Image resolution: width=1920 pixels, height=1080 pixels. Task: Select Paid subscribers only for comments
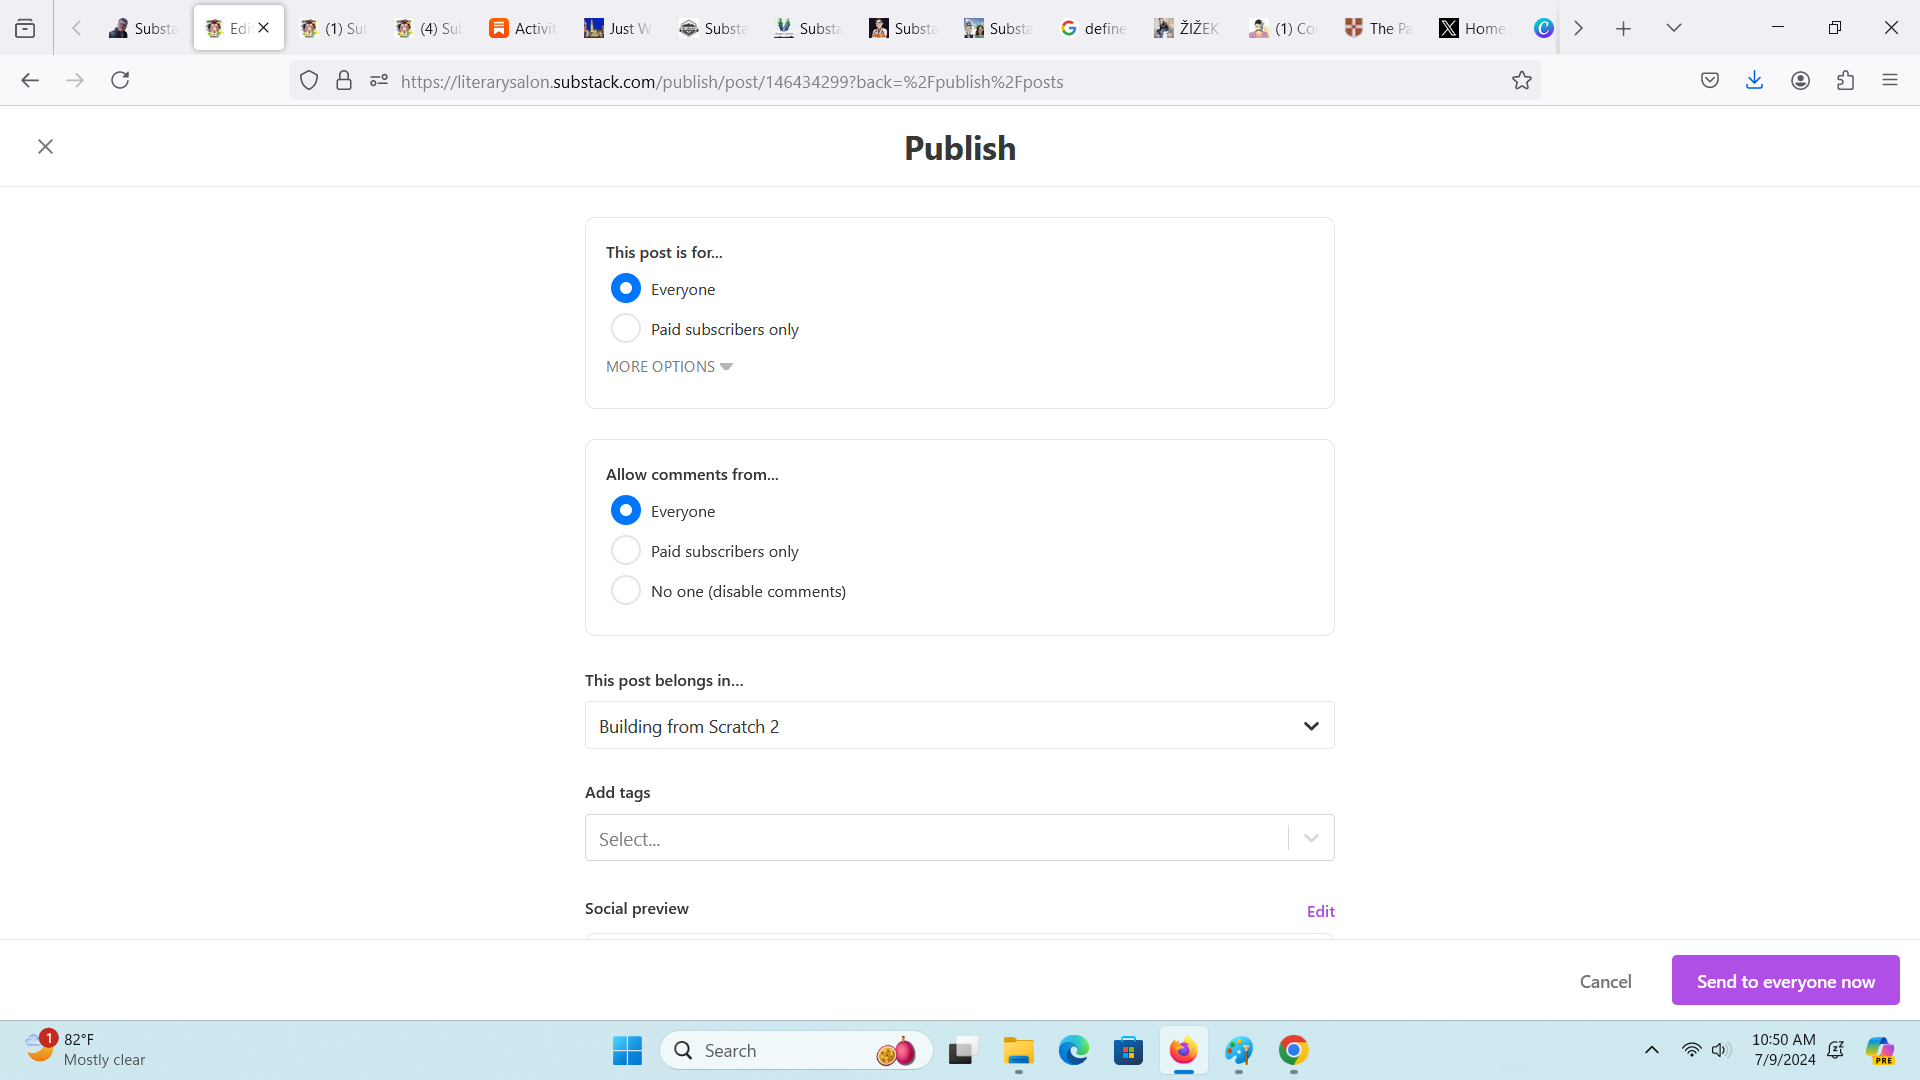click(x=626, y=551)
